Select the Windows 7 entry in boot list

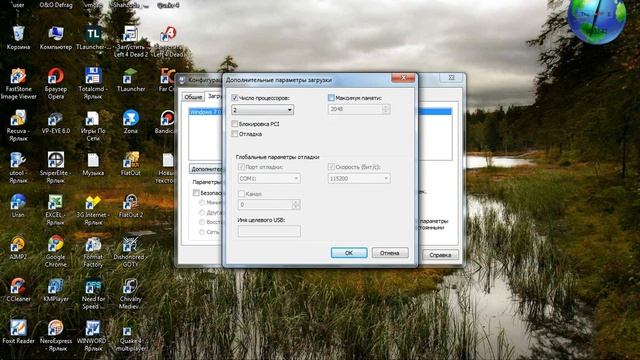coord(205,111)
